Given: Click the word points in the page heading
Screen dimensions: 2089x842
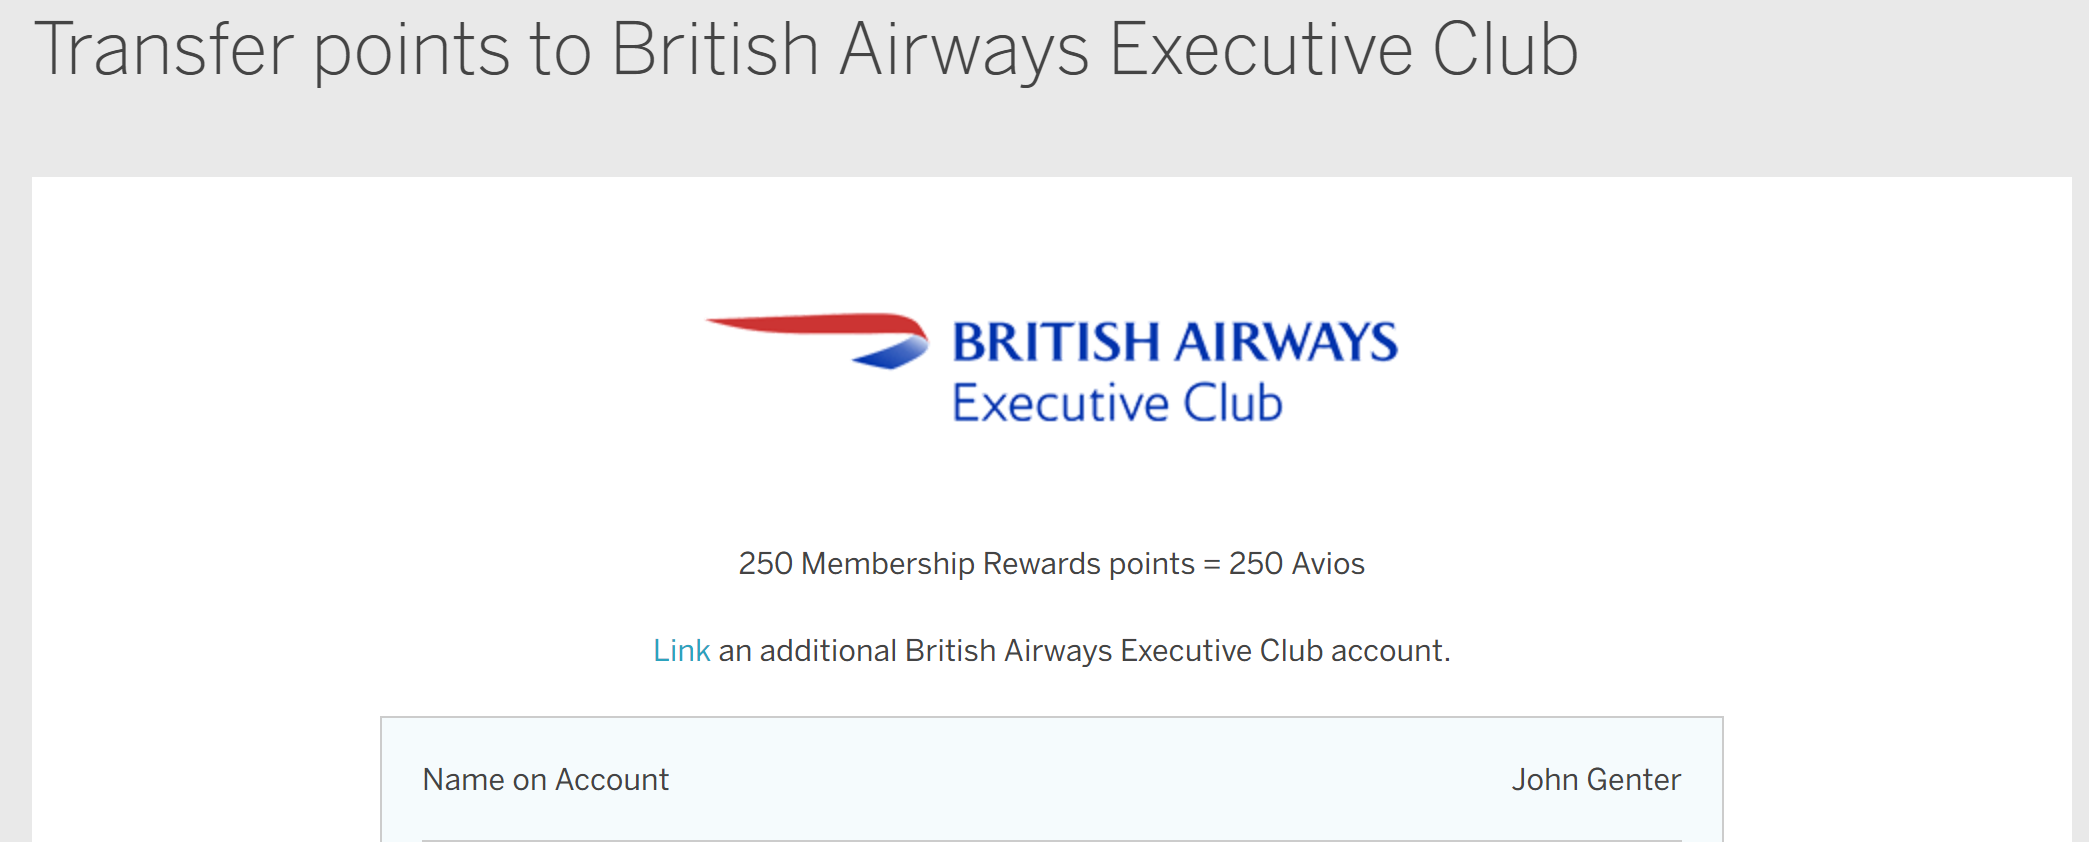Looking at the screenshot, I should [412, 50].
